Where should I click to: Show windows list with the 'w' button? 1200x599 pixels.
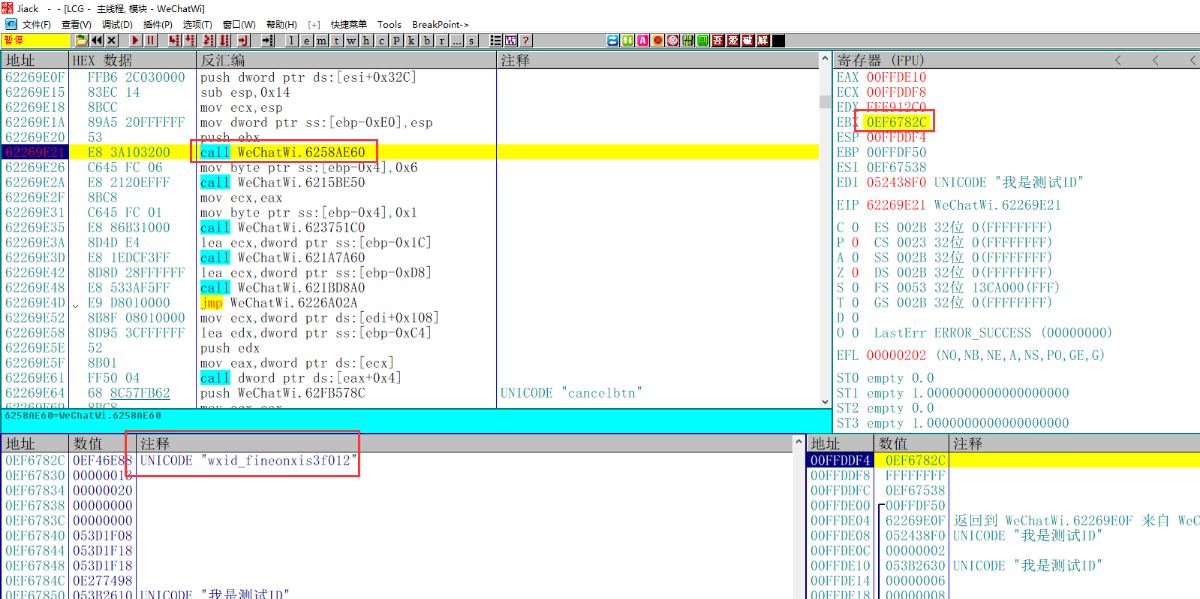click(351, 40)
